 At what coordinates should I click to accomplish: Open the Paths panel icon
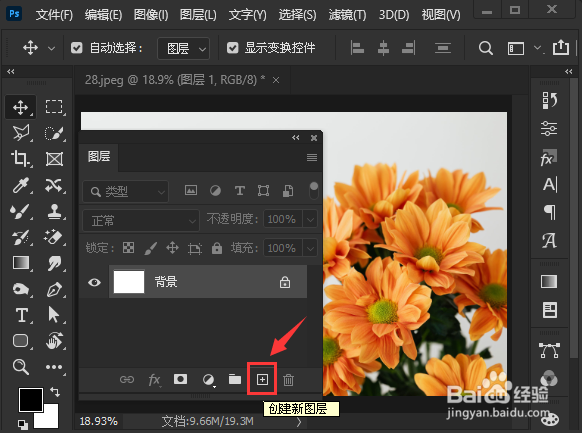[x=549, y=351]
